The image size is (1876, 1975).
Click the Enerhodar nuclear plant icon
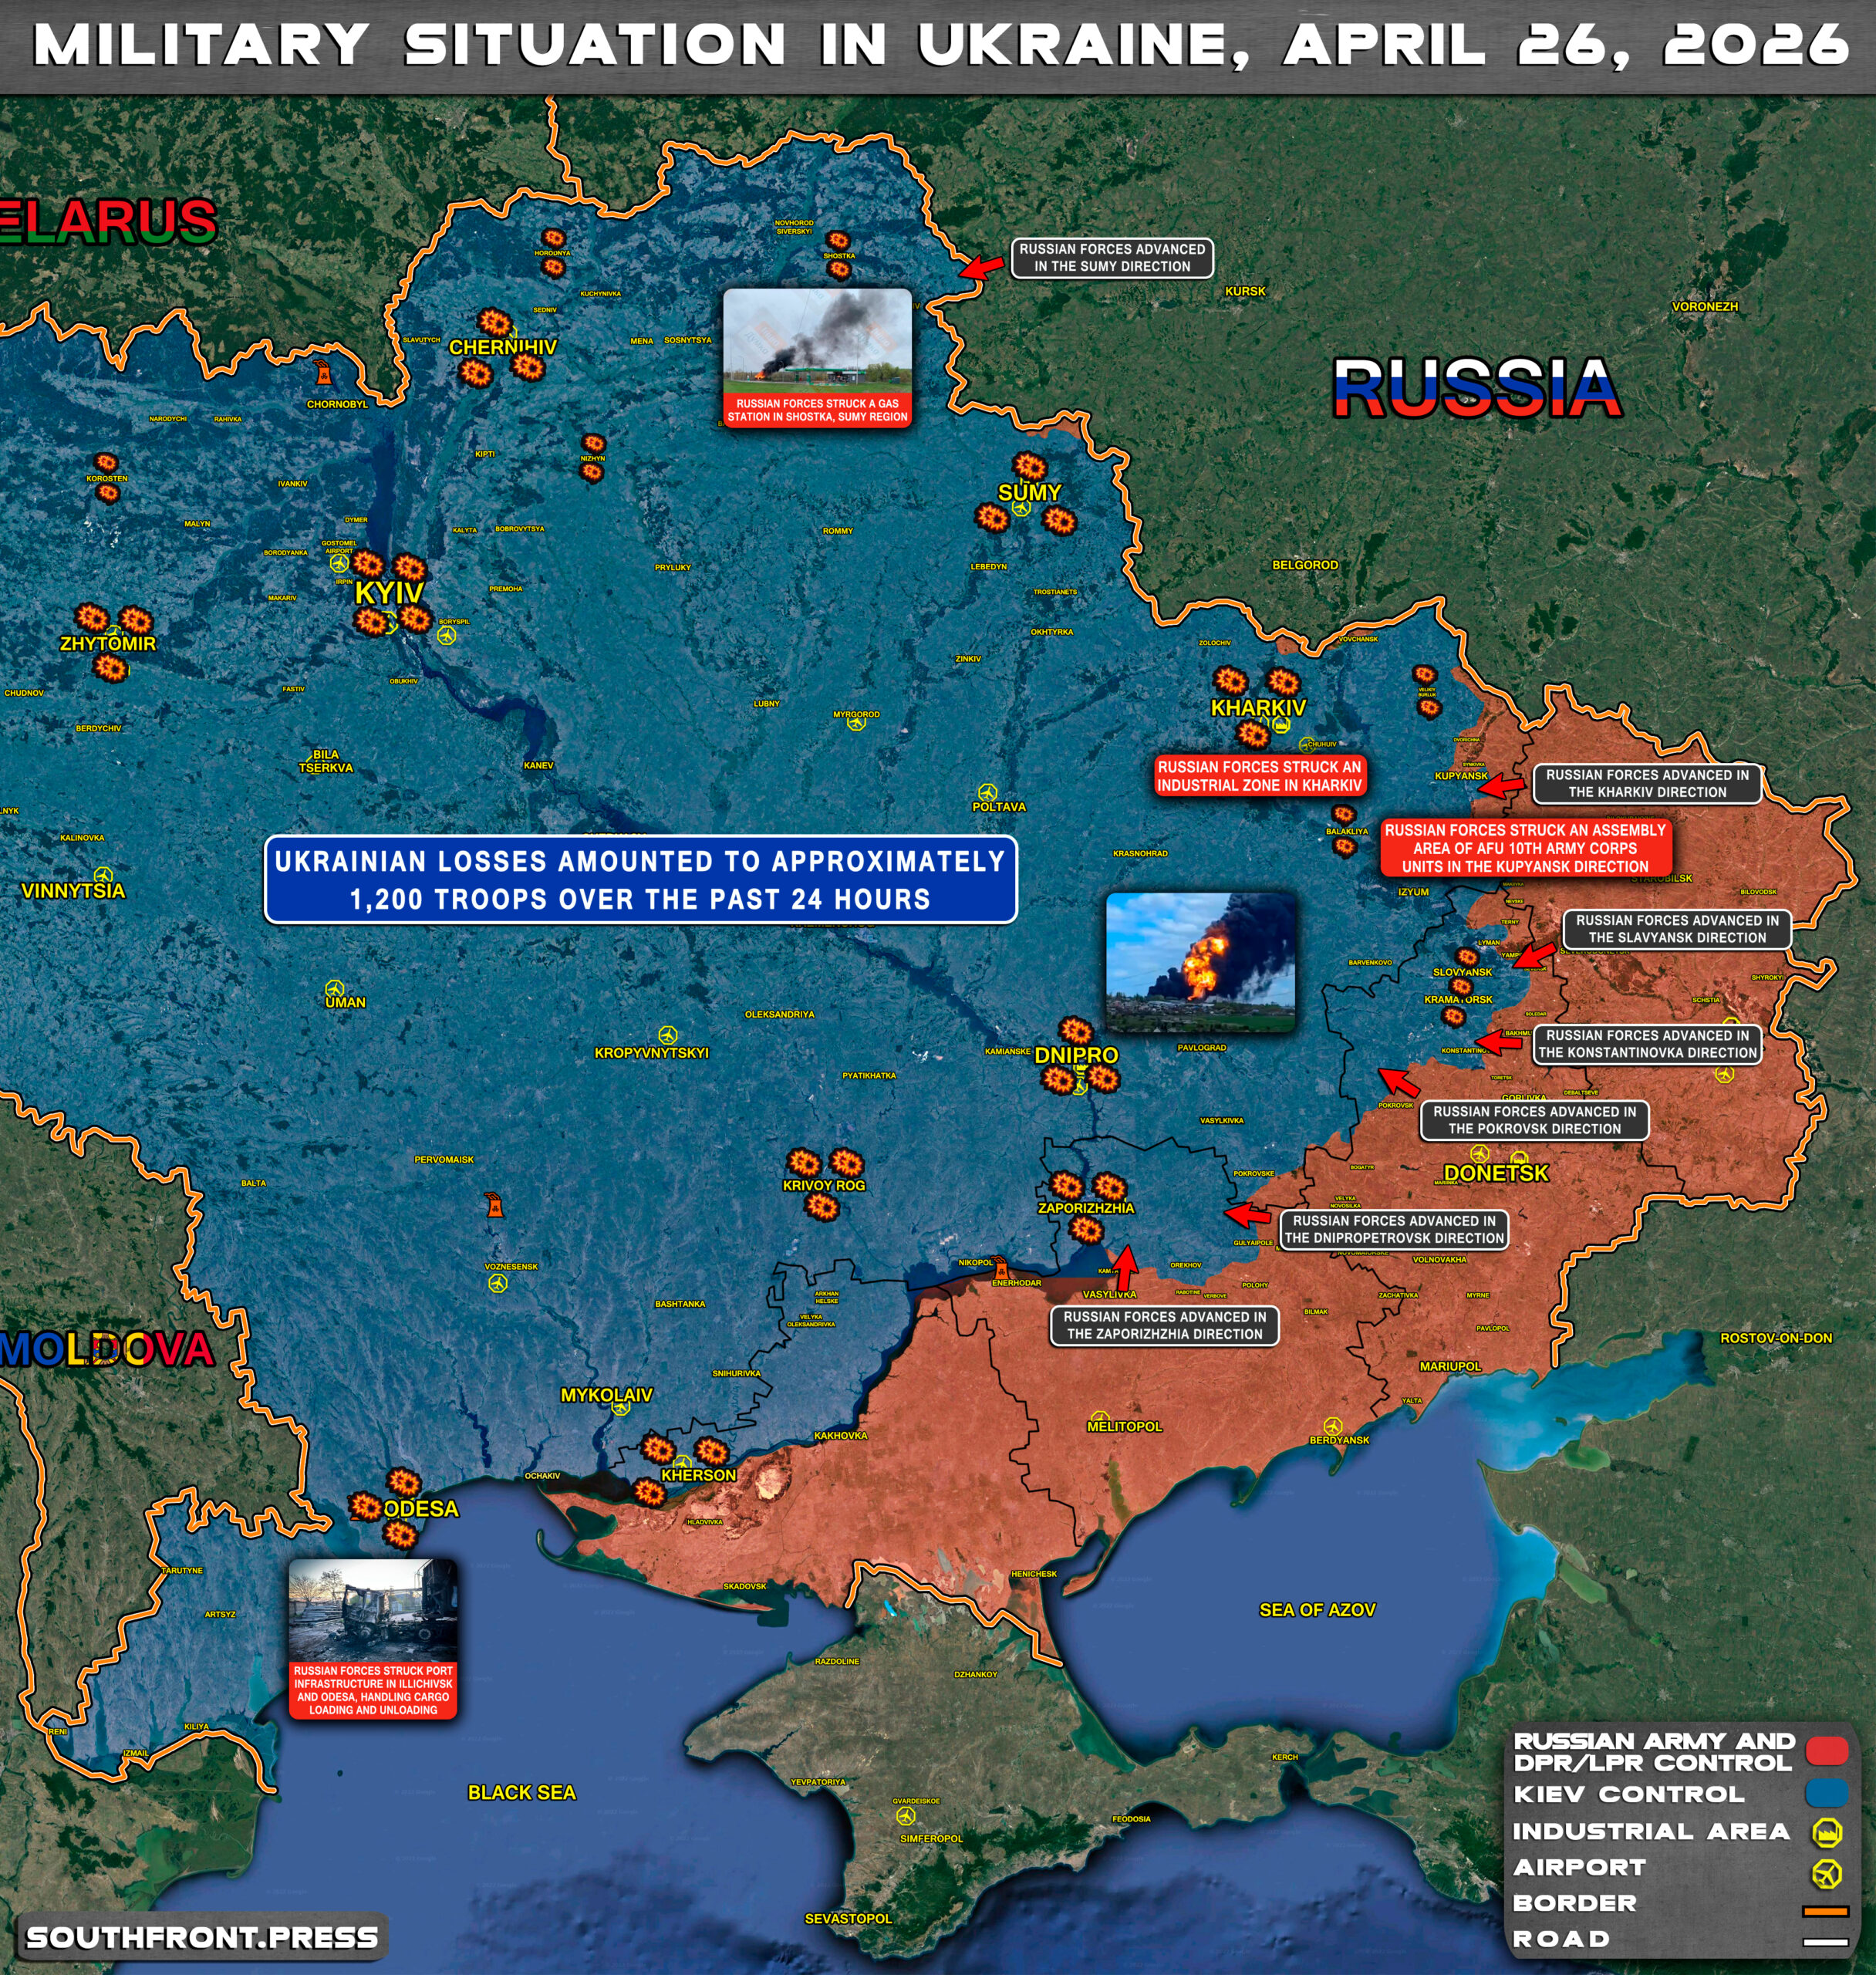click(1001, 1269)
